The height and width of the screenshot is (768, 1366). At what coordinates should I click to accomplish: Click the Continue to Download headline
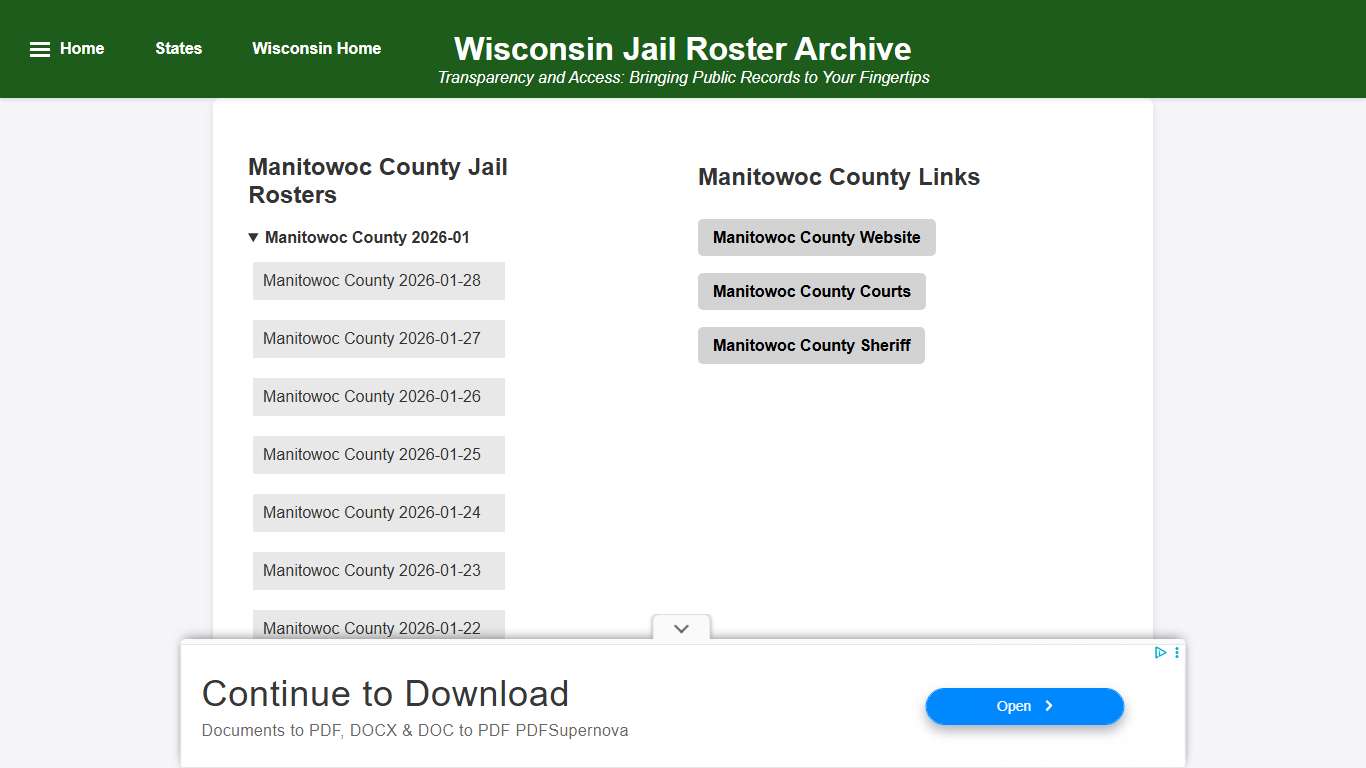coord(385,694)
